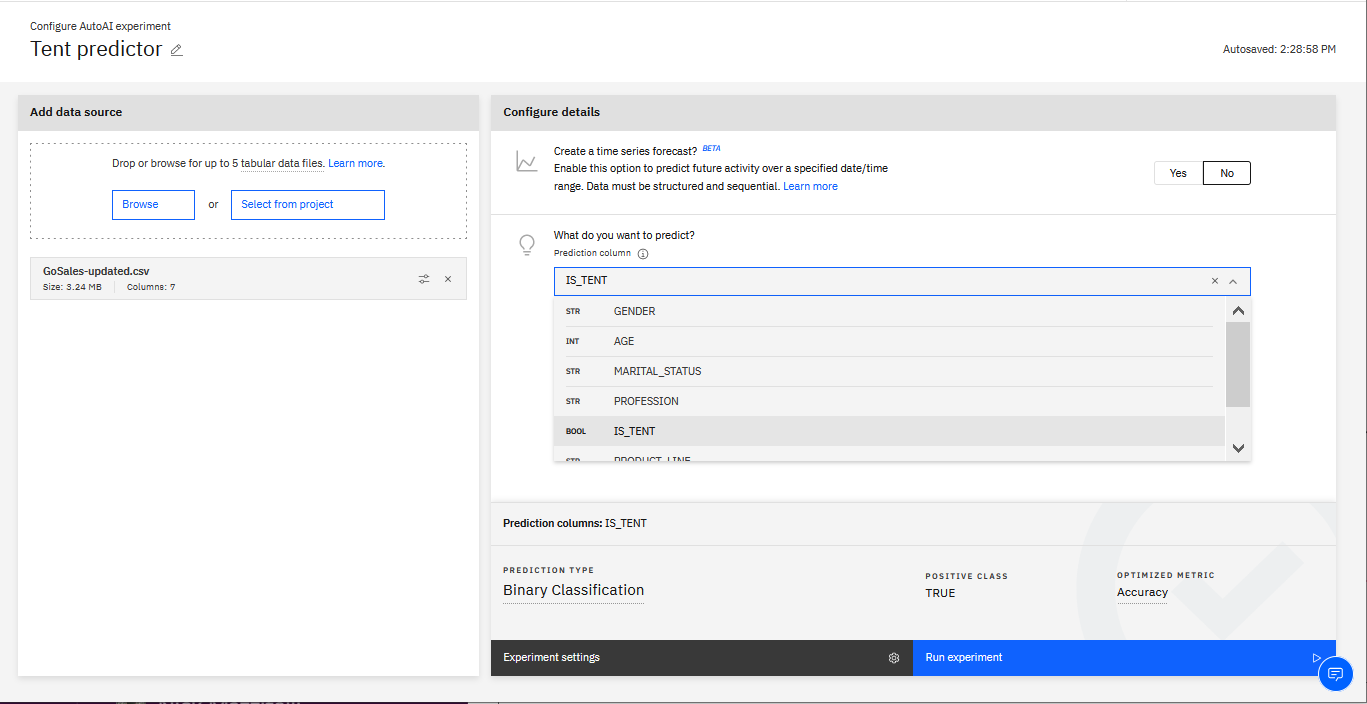
Task: Click the info icon next to Prediction column
Action: click(x=643, y=254)
